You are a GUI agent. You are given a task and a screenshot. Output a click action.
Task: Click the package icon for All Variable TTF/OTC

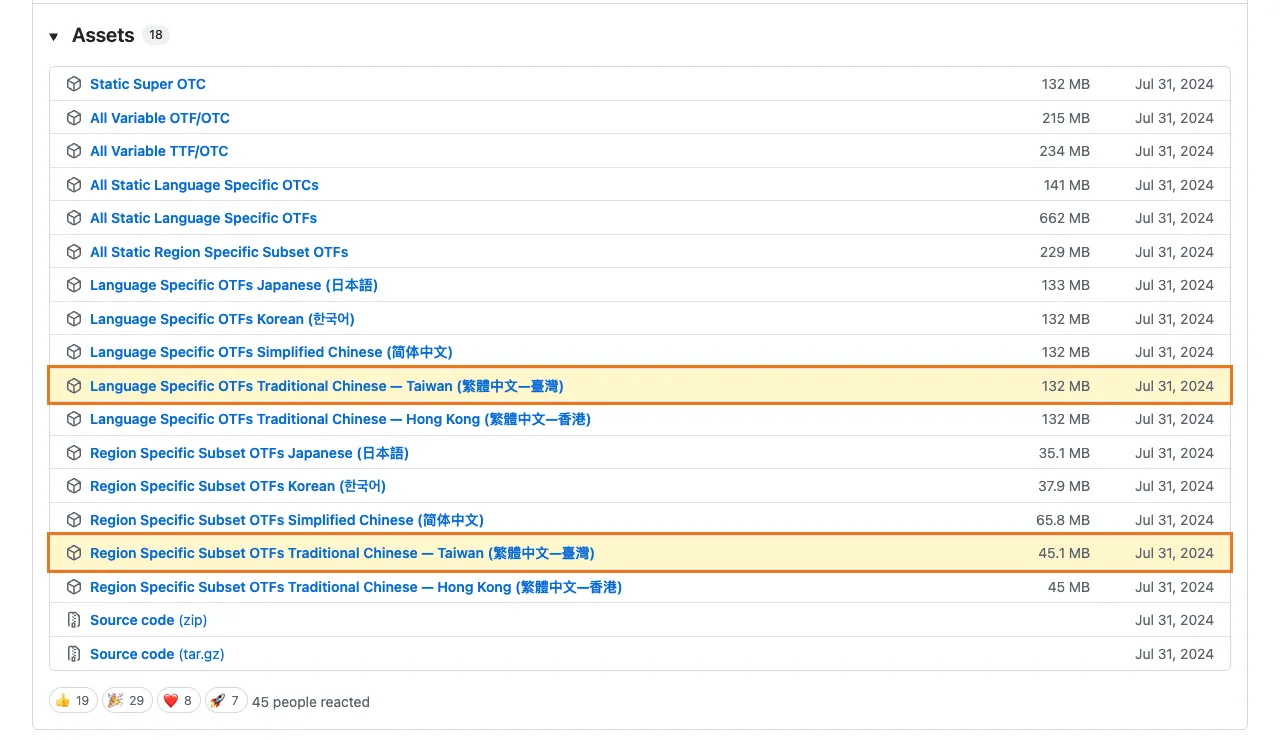pyautogui.click(x=74, y=151)
